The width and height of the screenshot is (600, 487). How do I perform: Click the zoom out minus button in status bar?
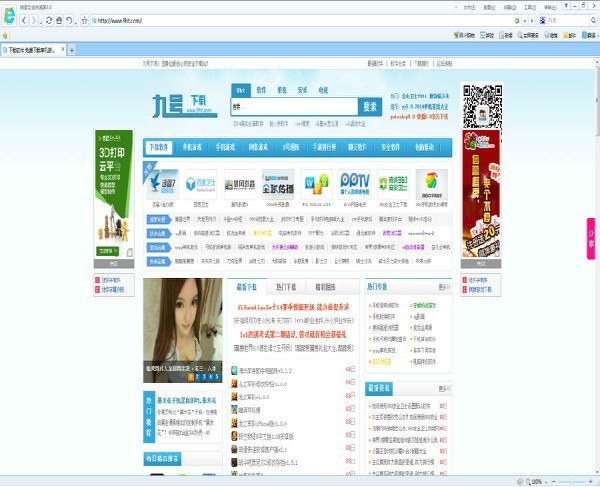click(553, 482)
